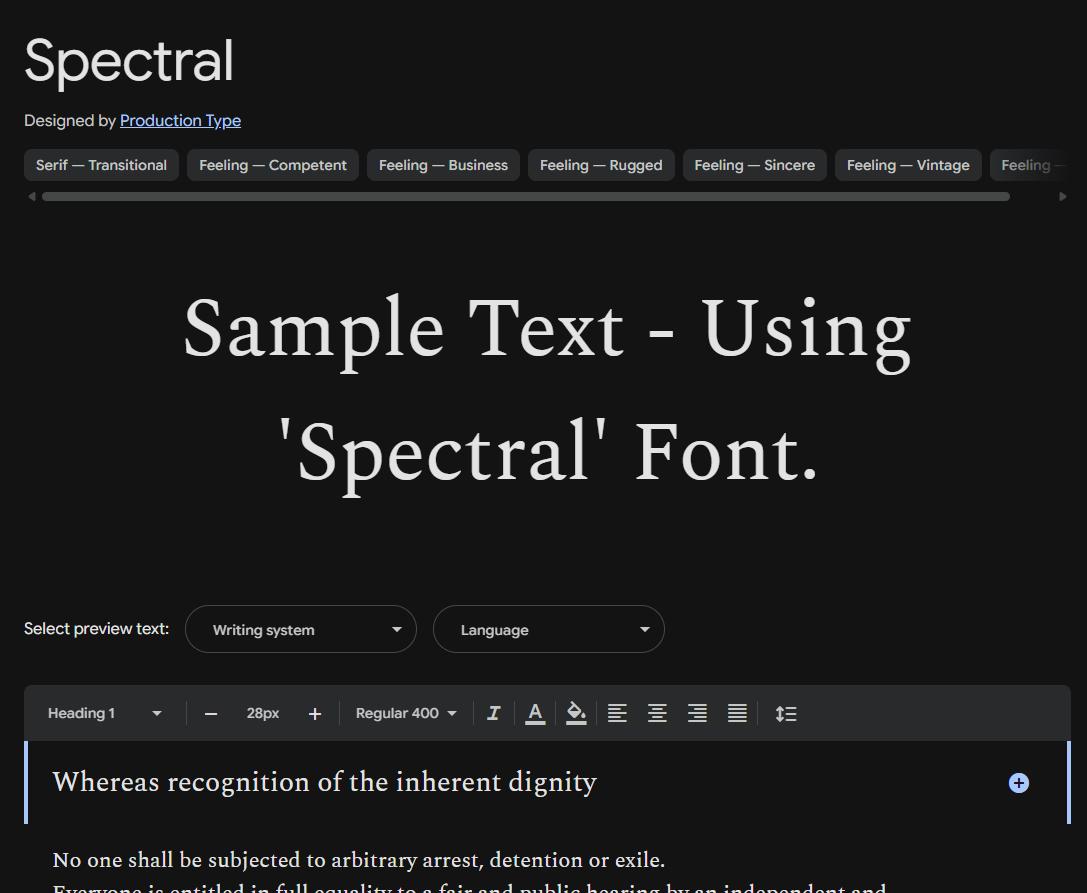
Task: Select the Serif — Transitional tag
Action: 101,165
